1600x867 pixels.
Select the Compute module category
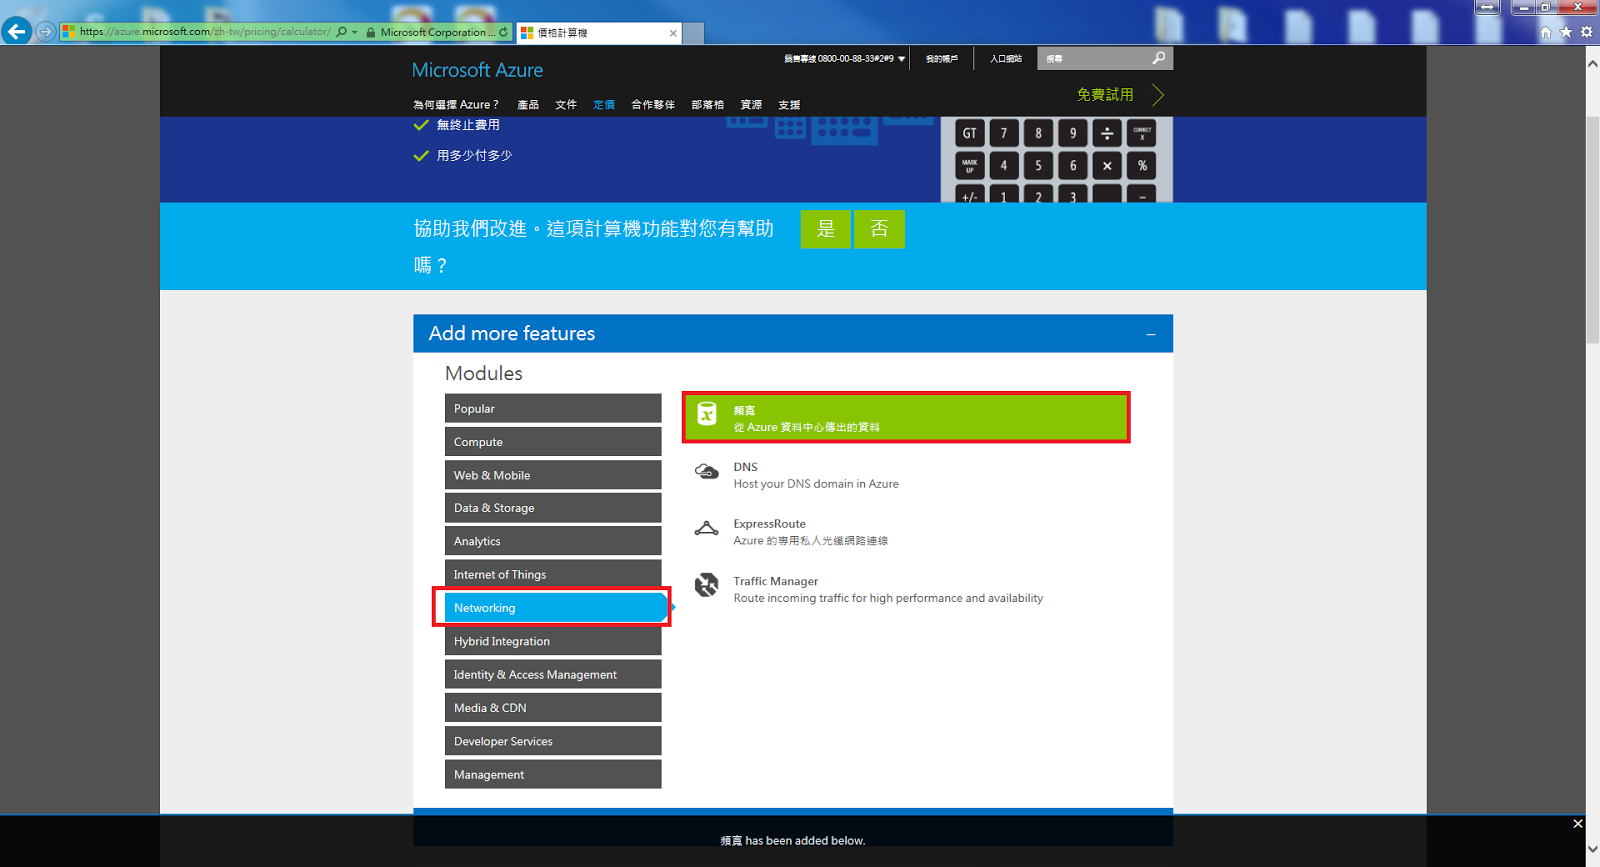click(553, 442)
